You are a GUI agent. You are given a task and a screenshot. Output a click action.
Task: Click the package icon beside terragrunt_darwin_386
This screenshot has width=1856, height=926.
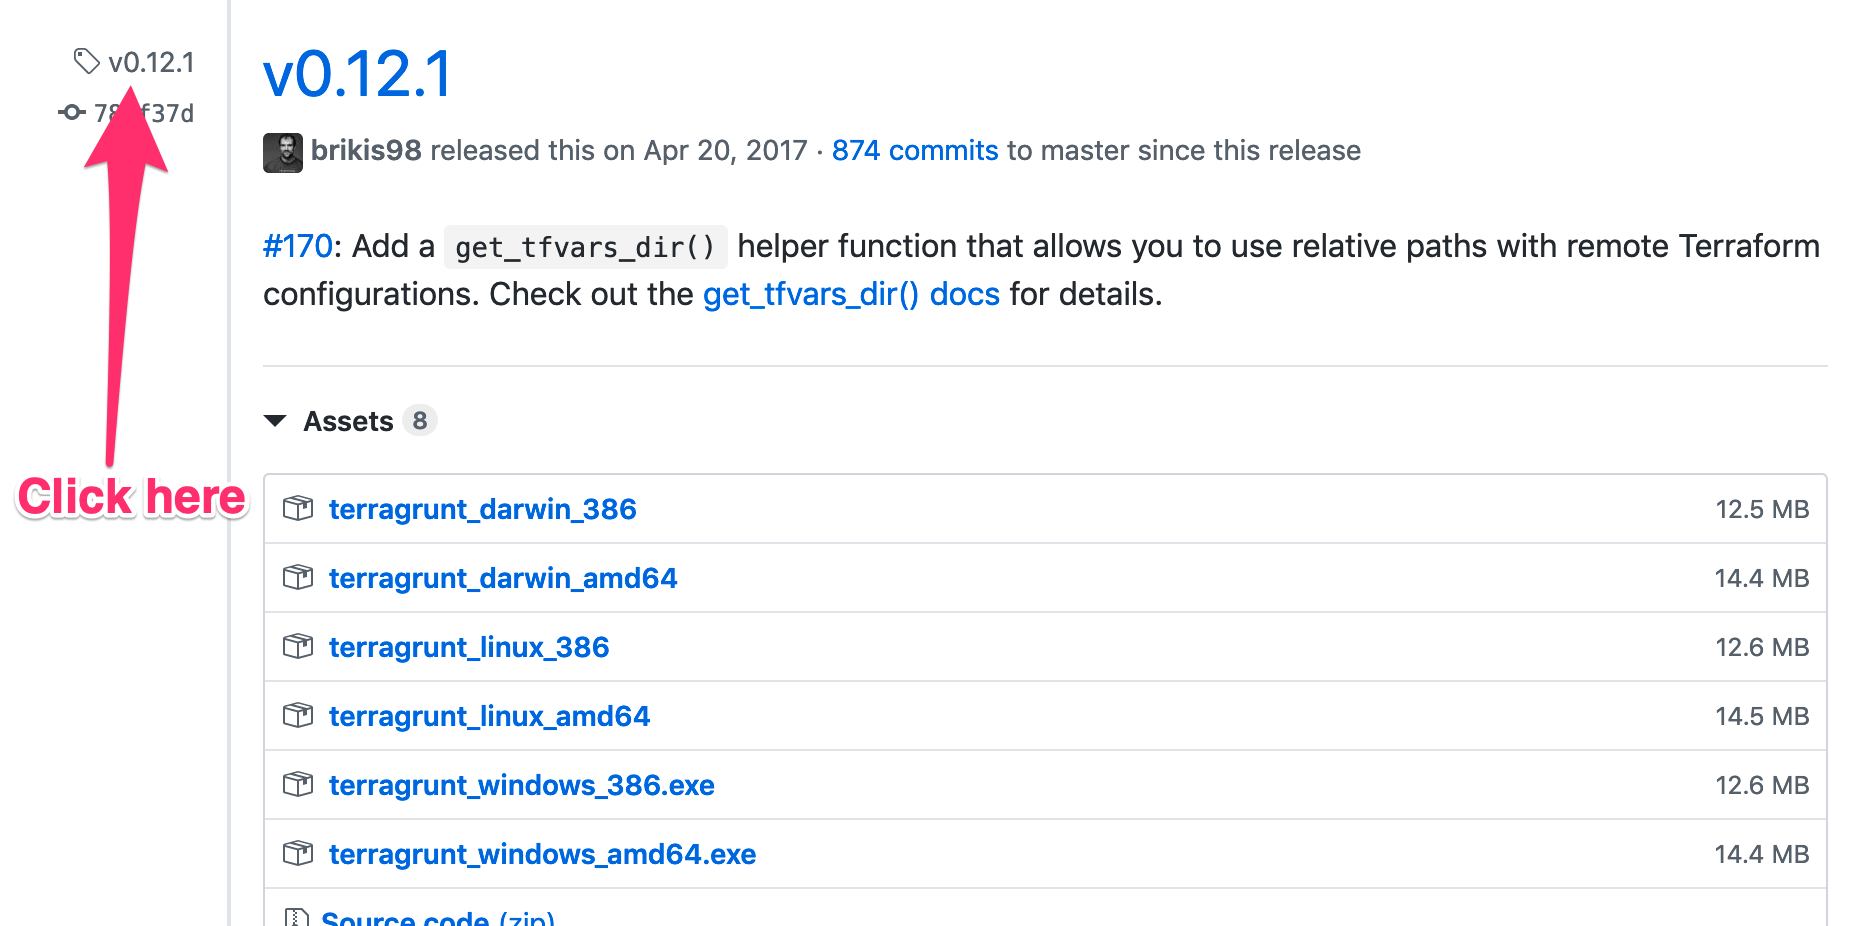click(297, 508)
